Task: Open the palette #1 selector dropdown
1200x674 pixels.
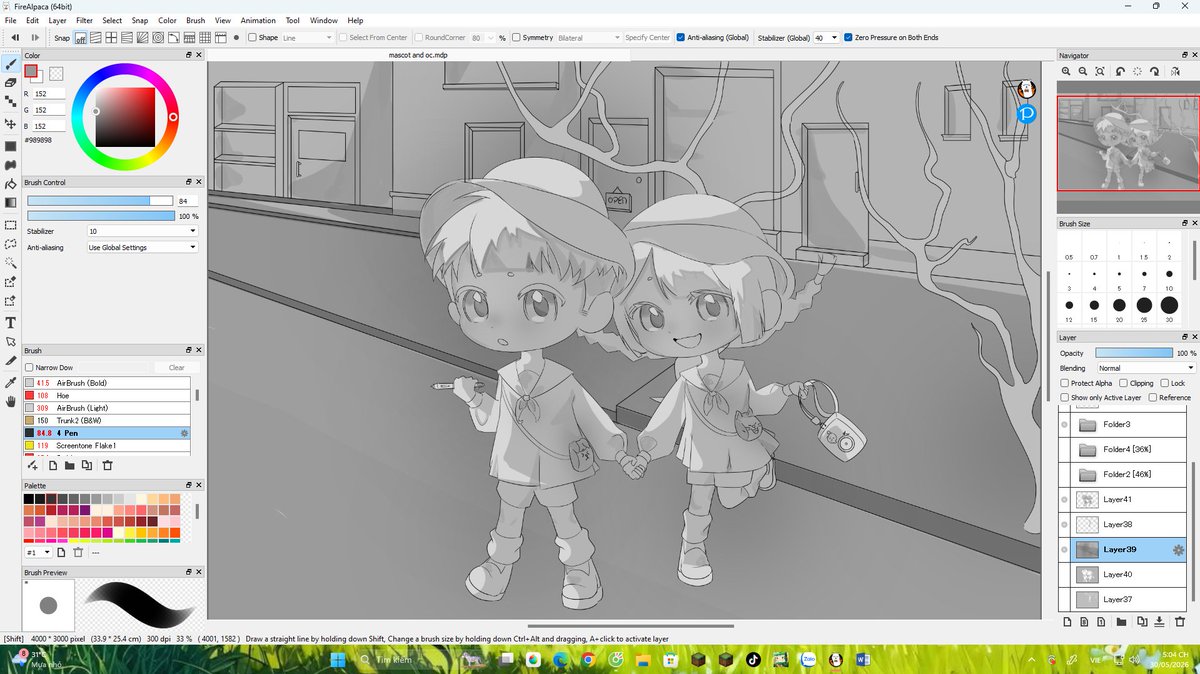Action: pos(38,552)
